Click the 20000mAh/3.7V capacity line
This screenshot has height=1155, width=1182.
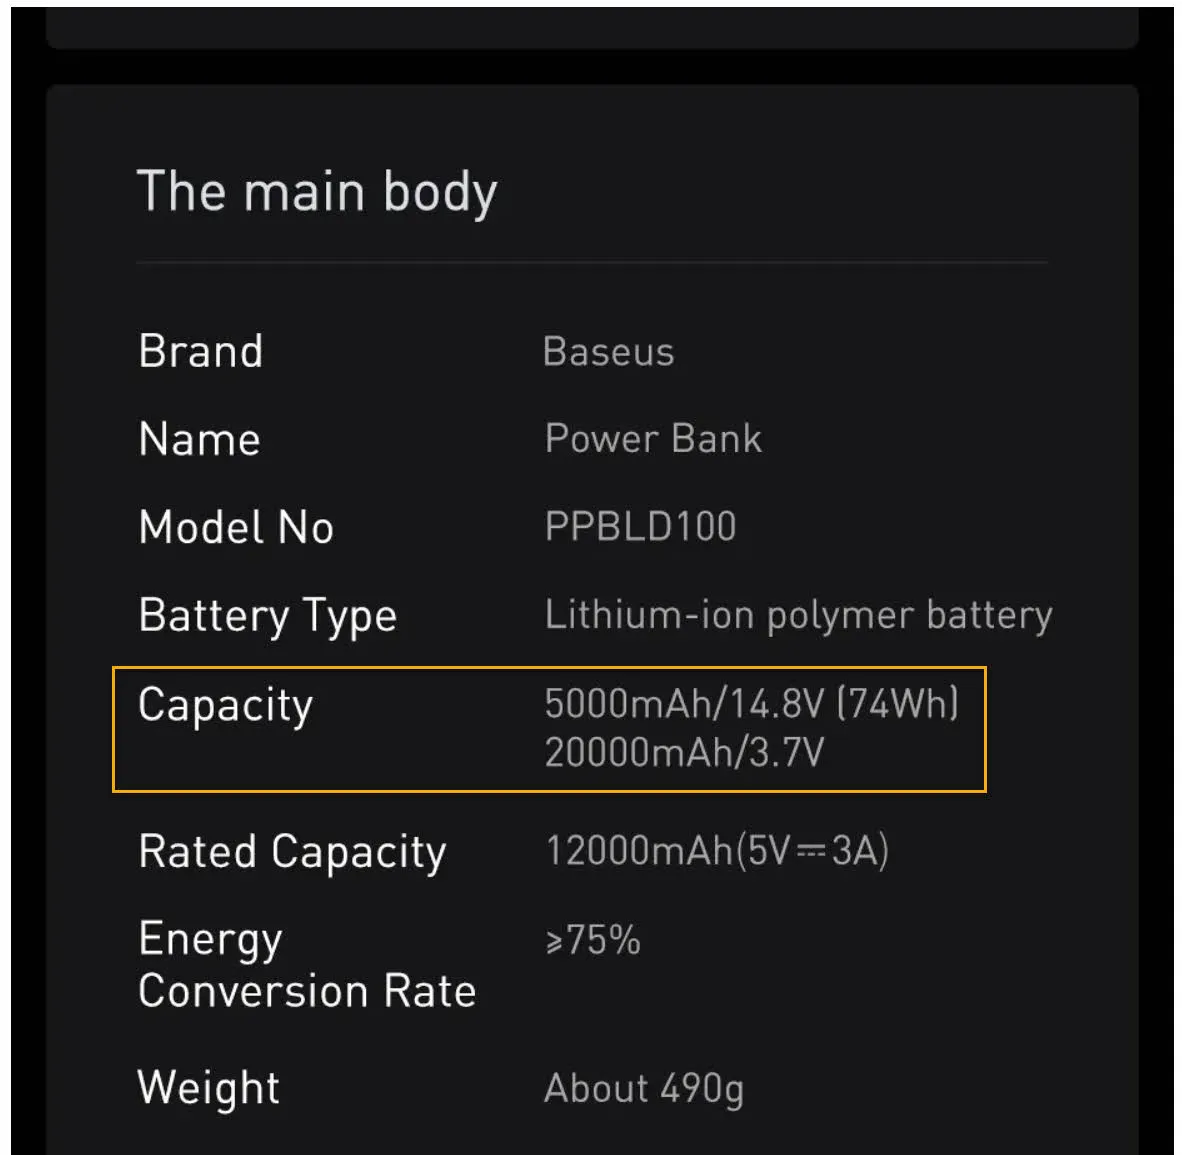(x=684, y=752)
